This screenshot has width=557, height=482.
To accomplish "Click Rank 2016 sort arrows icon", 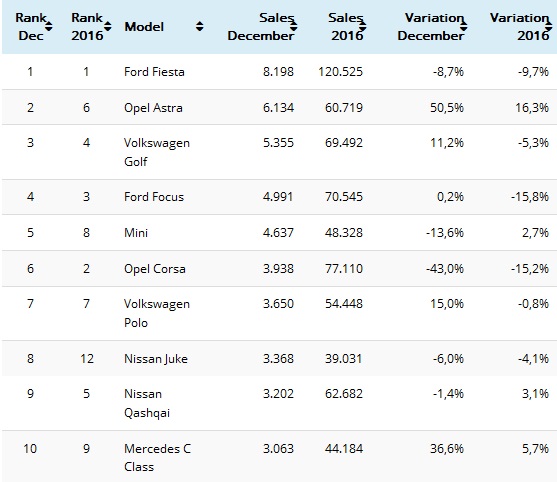I will 108,26.
